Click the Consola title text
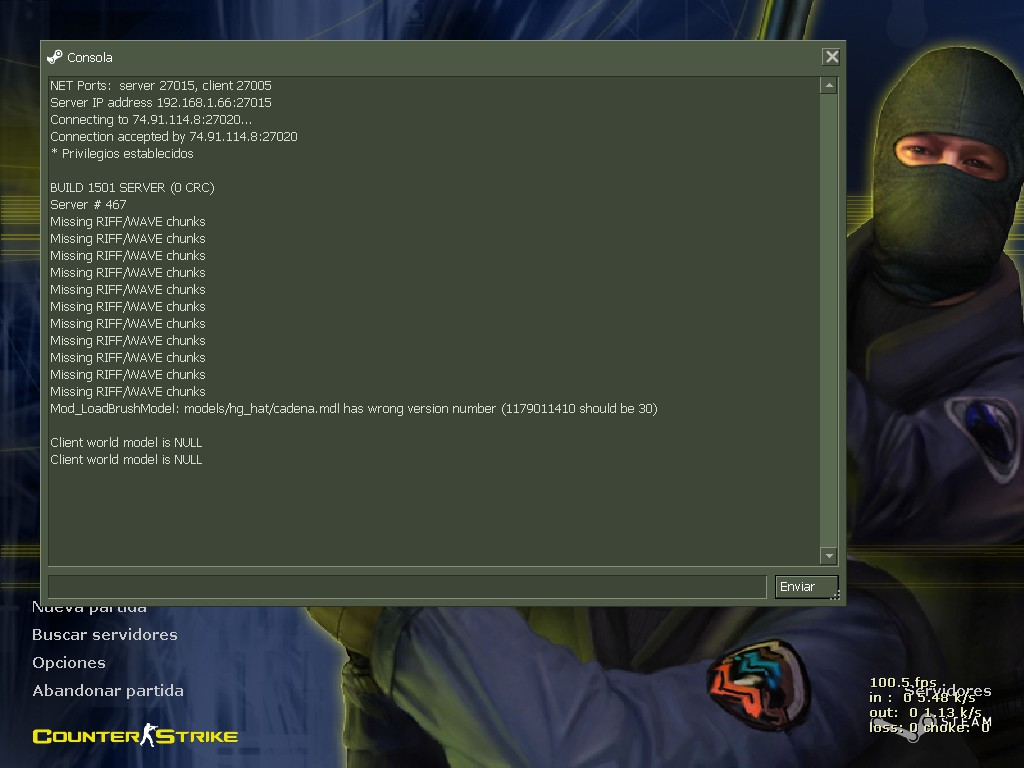 pos(89,57)
